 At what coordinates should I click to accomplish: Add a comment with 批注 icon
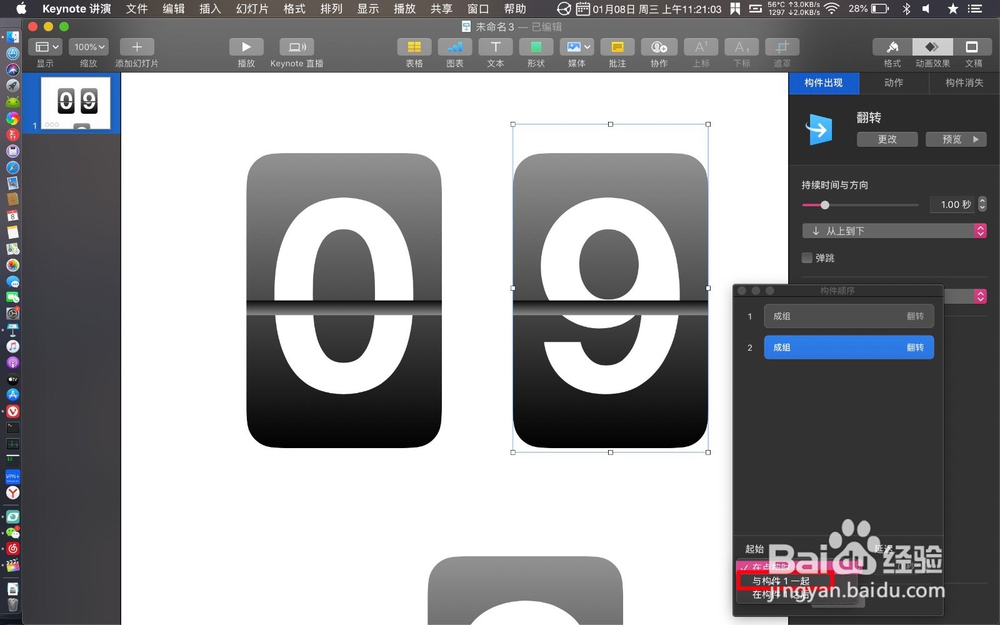pyautogui.click(x=617, y=47)
